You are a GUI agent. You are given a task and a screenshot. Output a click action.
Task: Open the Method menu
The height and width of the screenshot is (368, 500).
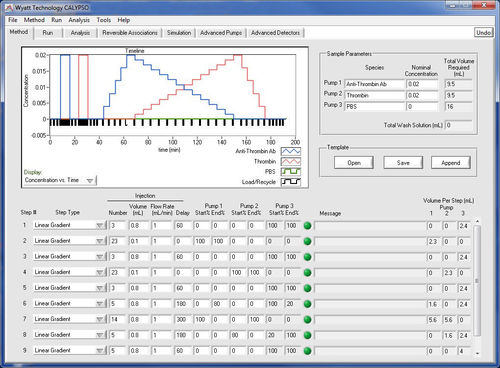point(34,20)
